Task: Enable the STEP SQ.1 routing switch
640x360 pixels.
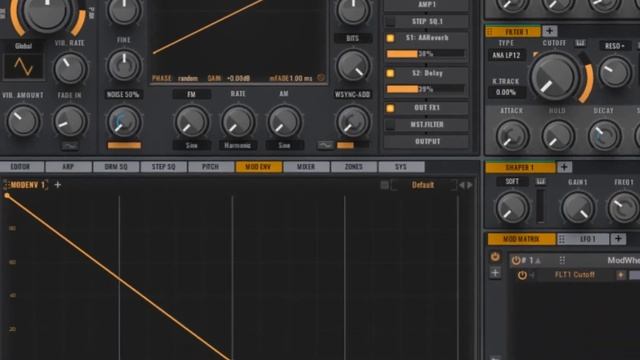Action: (390, 21)
